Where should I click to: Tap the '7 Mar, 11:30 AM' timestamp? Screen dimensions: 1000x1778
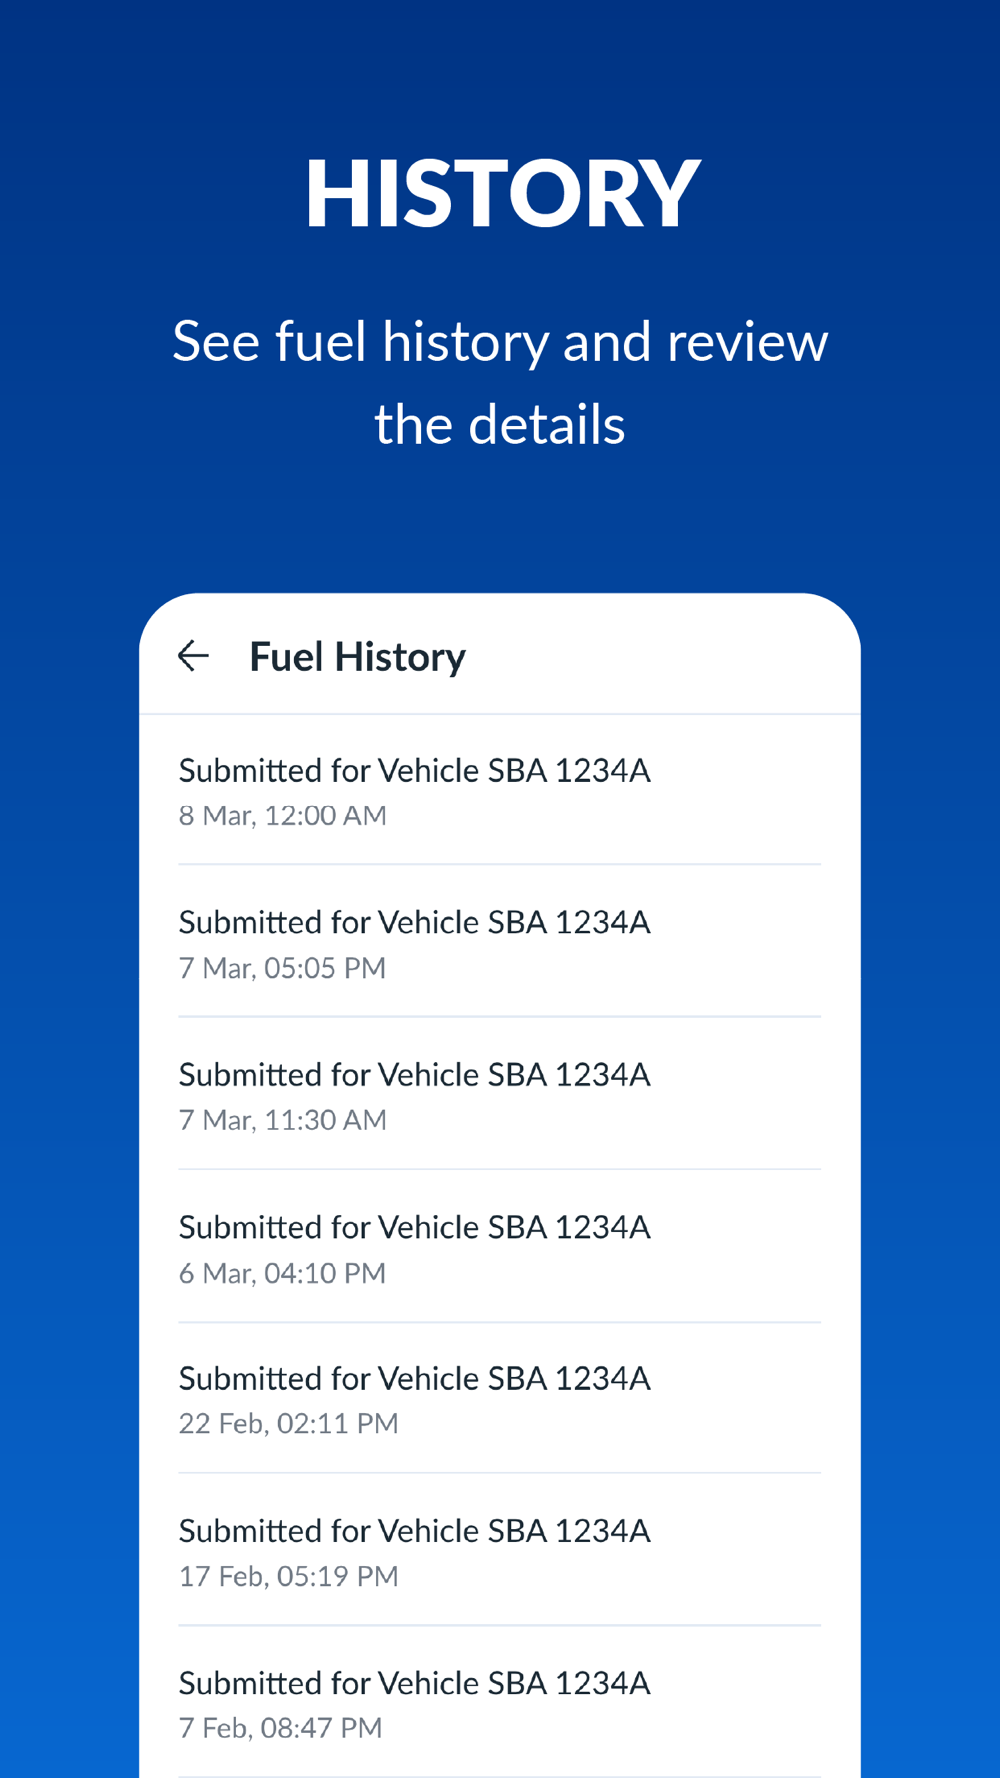point(282,1120)
